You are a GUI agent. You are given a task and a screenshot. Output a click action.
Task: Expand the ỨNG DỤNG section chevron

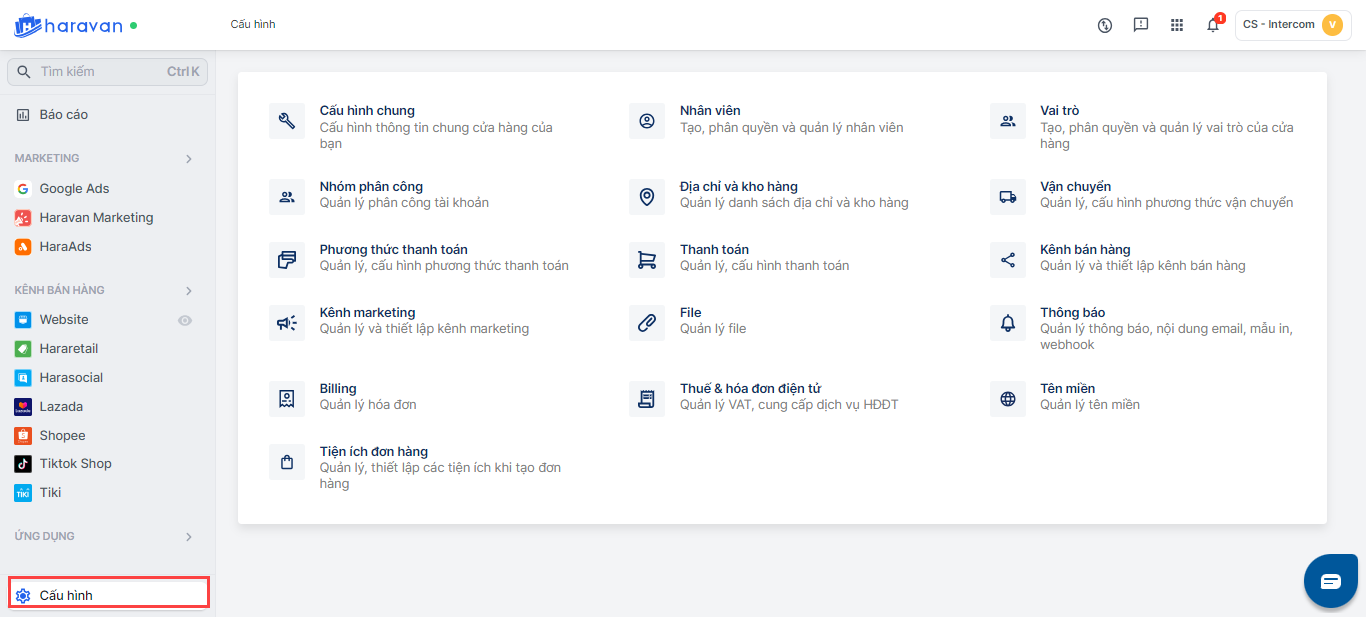tap(189, 537)
